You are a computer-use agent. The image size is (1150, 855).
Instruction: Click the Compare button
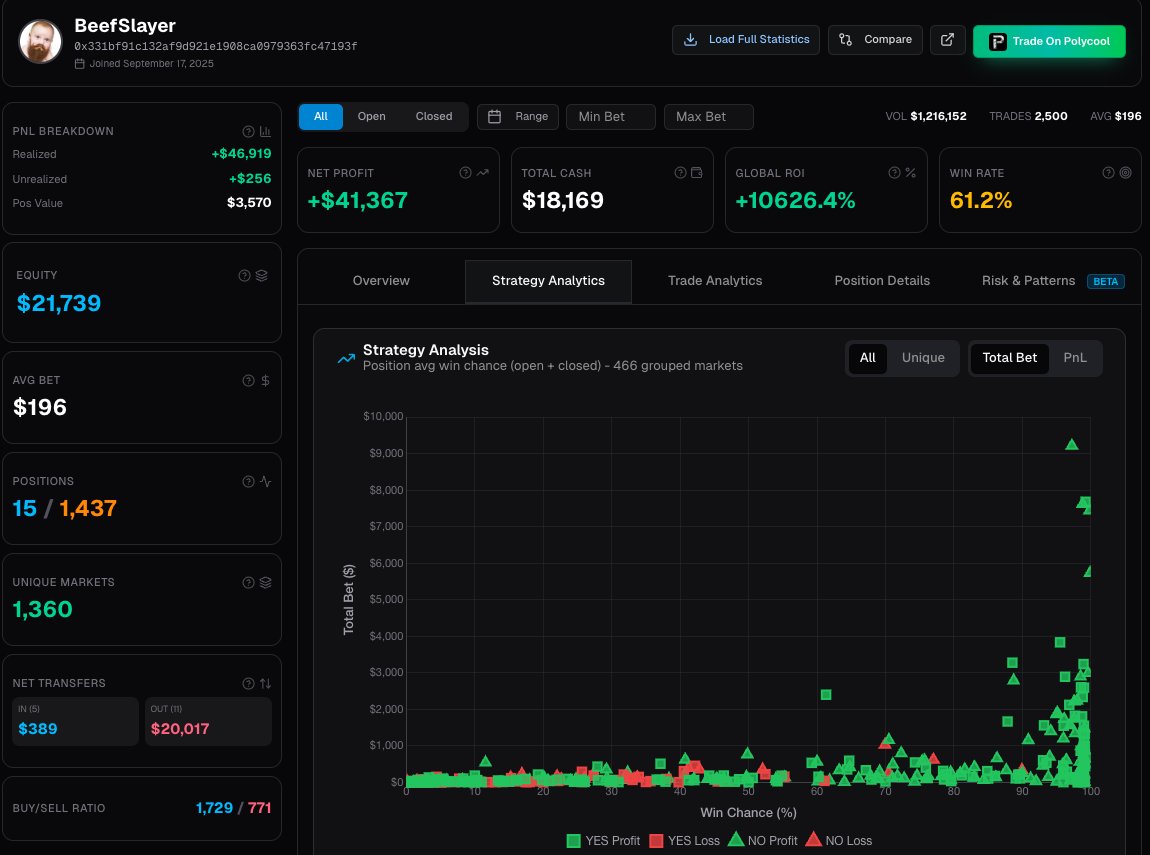pyautogui.click(x=875, y=40)
